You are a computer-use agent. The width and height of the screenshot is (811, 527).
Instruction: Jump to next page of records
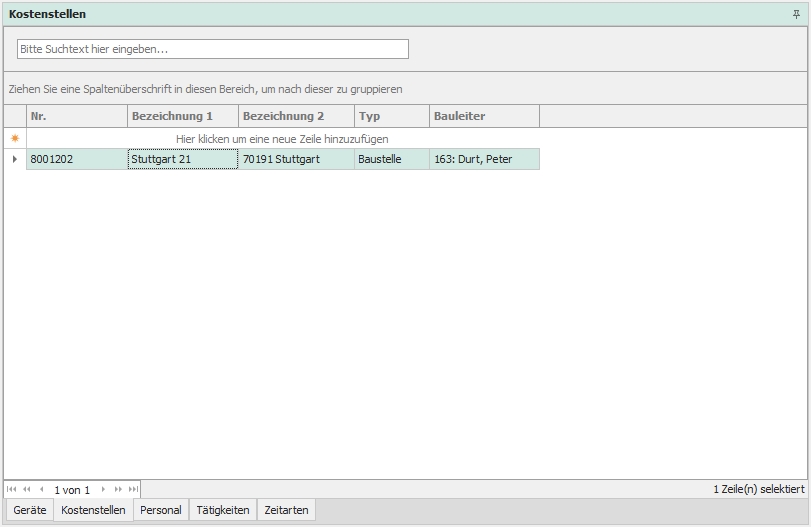tap(118, 490)
